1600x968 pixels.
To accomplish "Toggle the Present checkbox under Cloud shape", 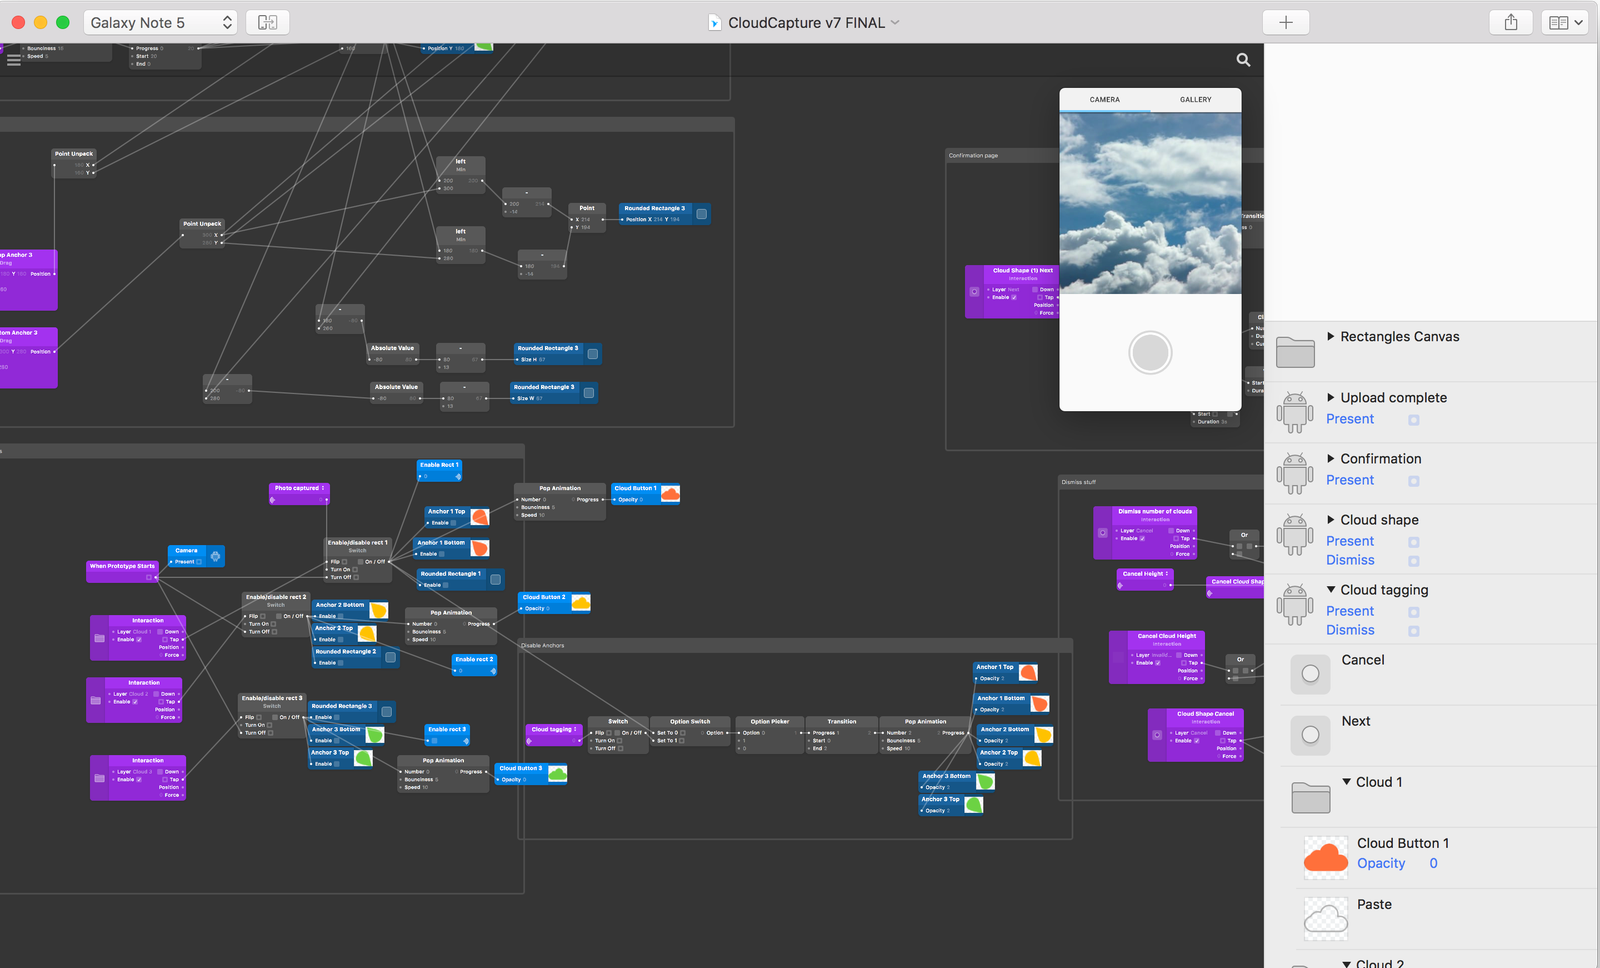I will pos(1414,542).
